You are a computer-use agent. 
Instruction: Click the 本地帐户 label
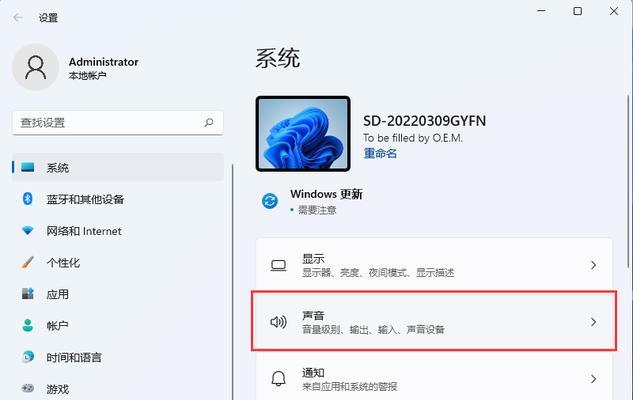click(x=87, y=75)
